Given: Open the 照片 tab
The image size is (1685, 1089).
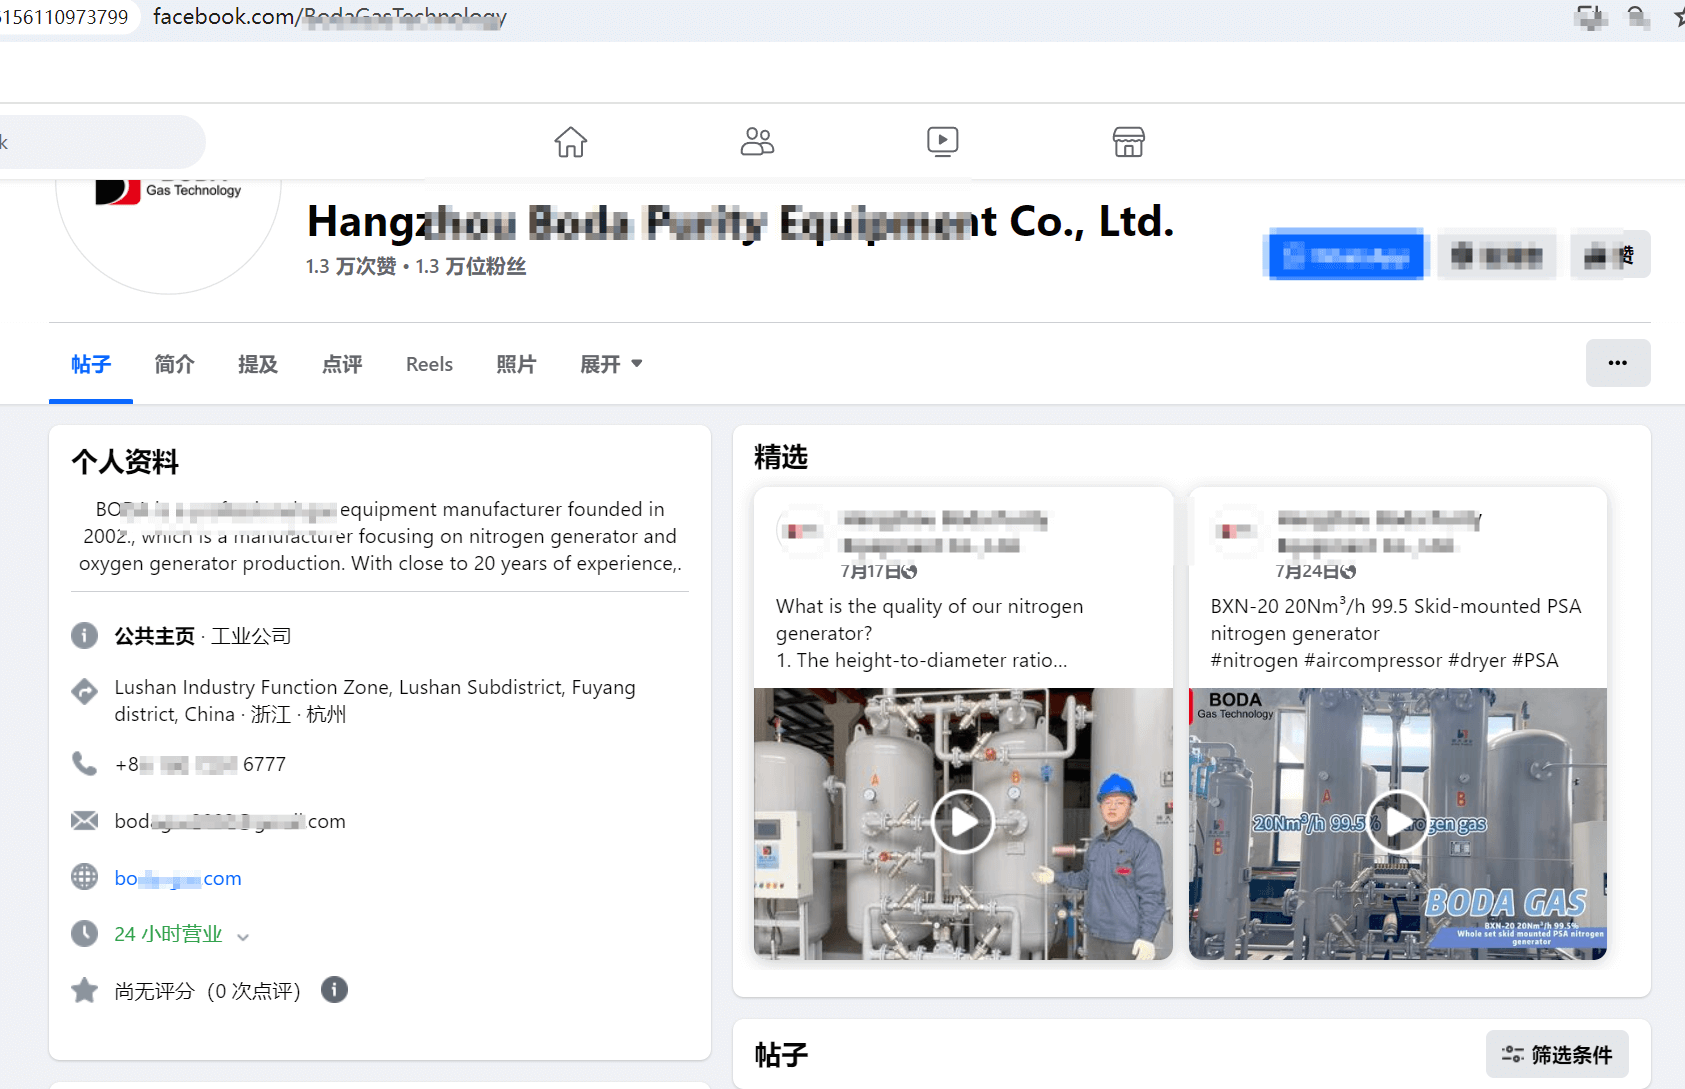Looking at the screenshot, I should pos(516,364).
